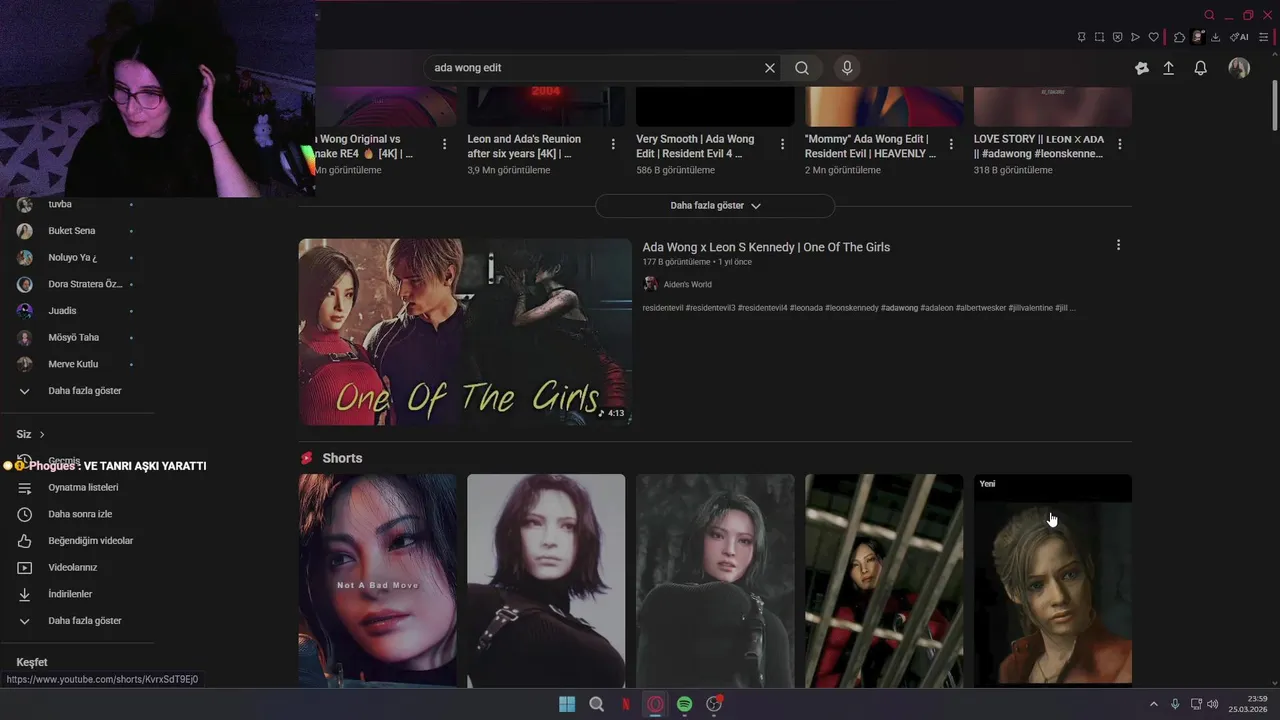
Task: Play the One Of The Girls thumbnail
Action: tap(465, 332)
